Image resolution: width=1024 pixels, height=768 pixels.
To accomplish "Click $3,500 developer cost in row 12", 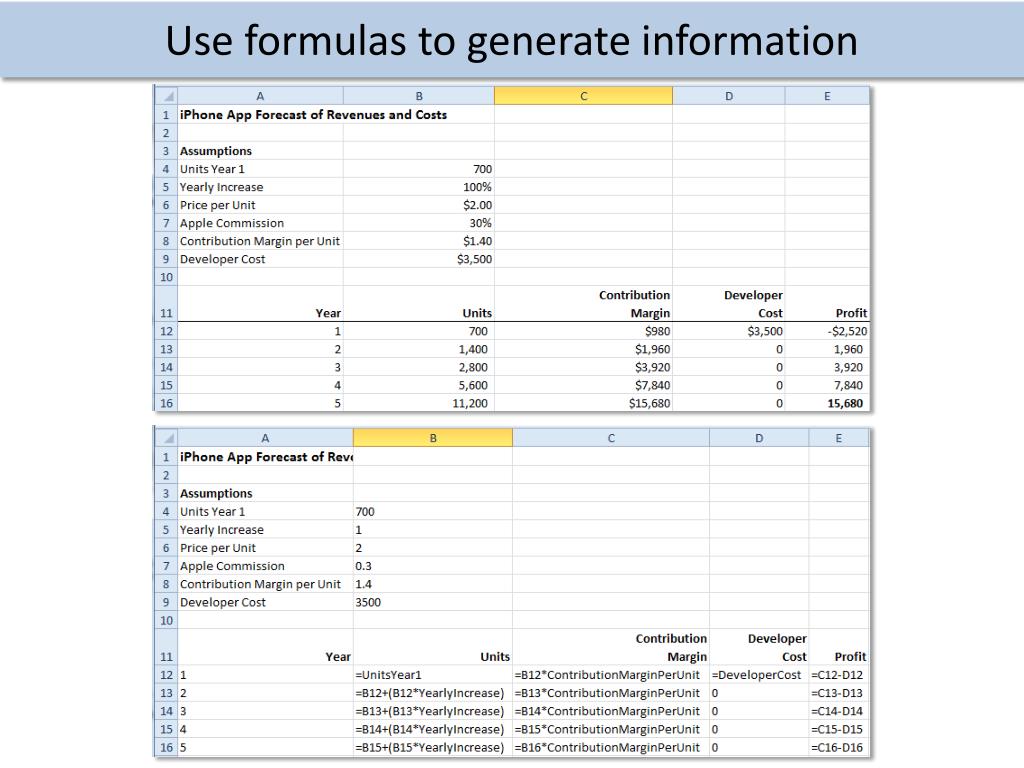I will pos(765,331).
